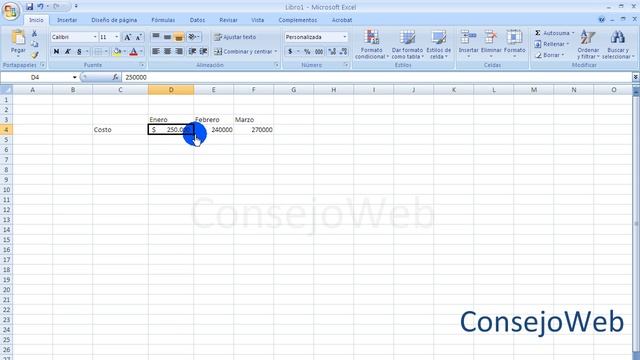Center text horizontally

tap(167, 51)
